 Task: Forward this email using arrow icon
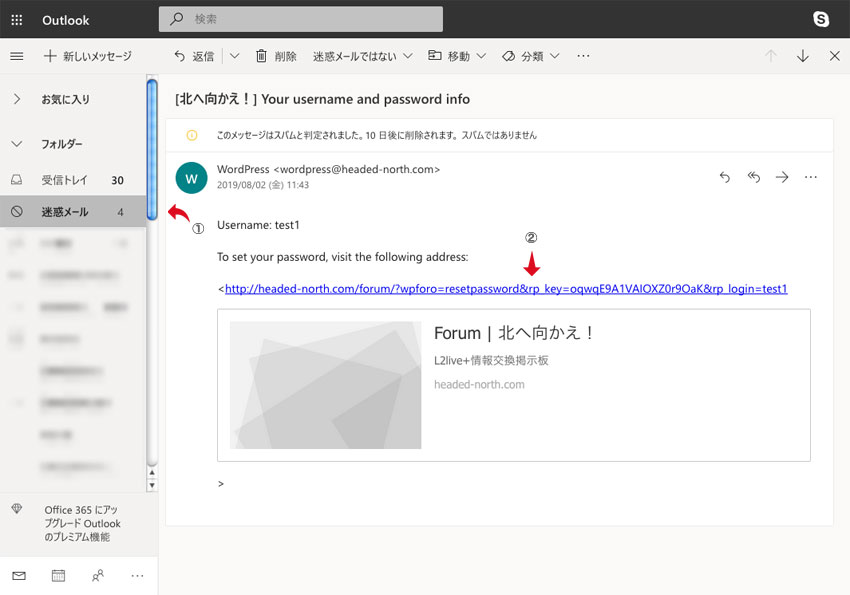click(x=782, y=177)
